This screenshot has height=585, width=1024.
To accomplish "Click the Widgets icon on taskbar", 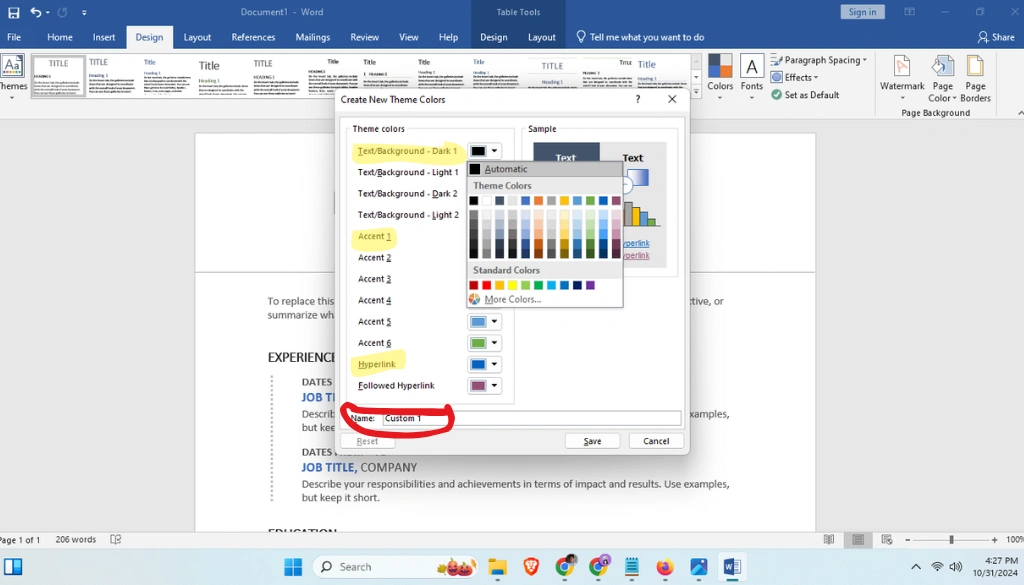I will (x=13, y=567).
